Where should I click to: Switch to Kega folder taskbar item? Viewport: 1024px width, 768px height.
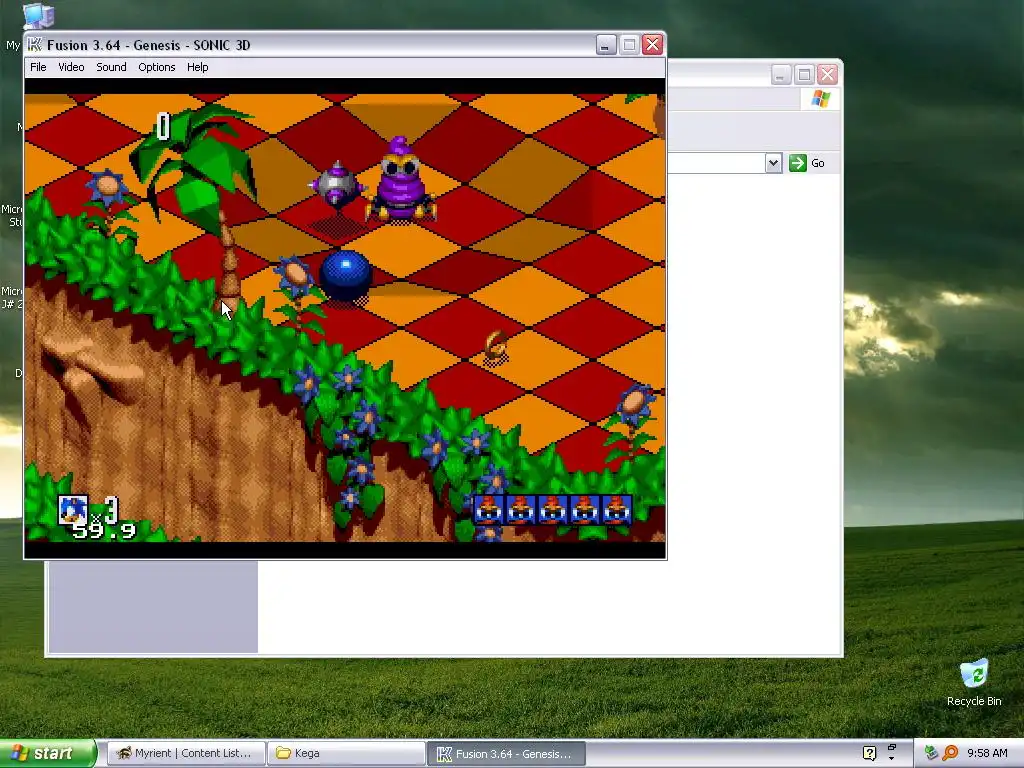tap(346, 754)
